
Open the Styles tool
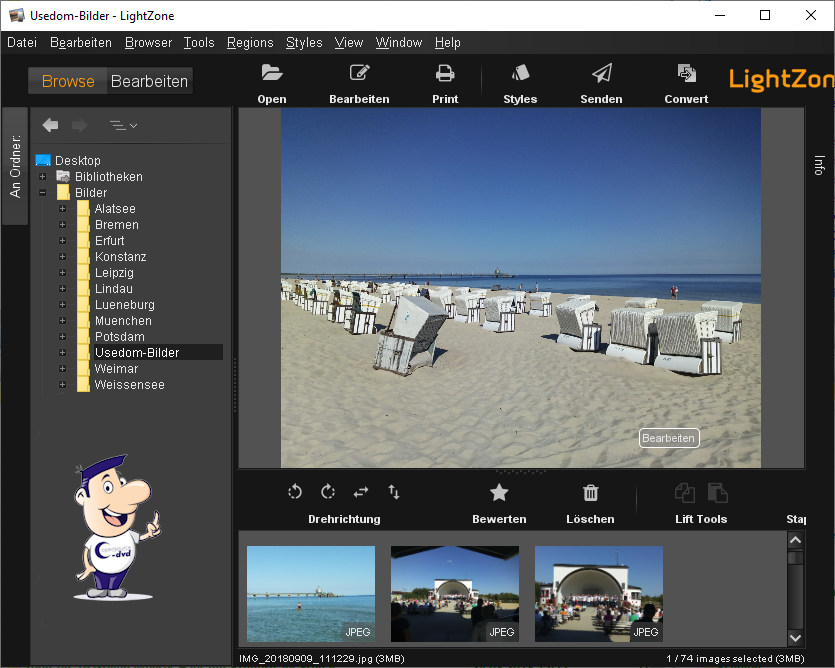click(x=519, y=73)
